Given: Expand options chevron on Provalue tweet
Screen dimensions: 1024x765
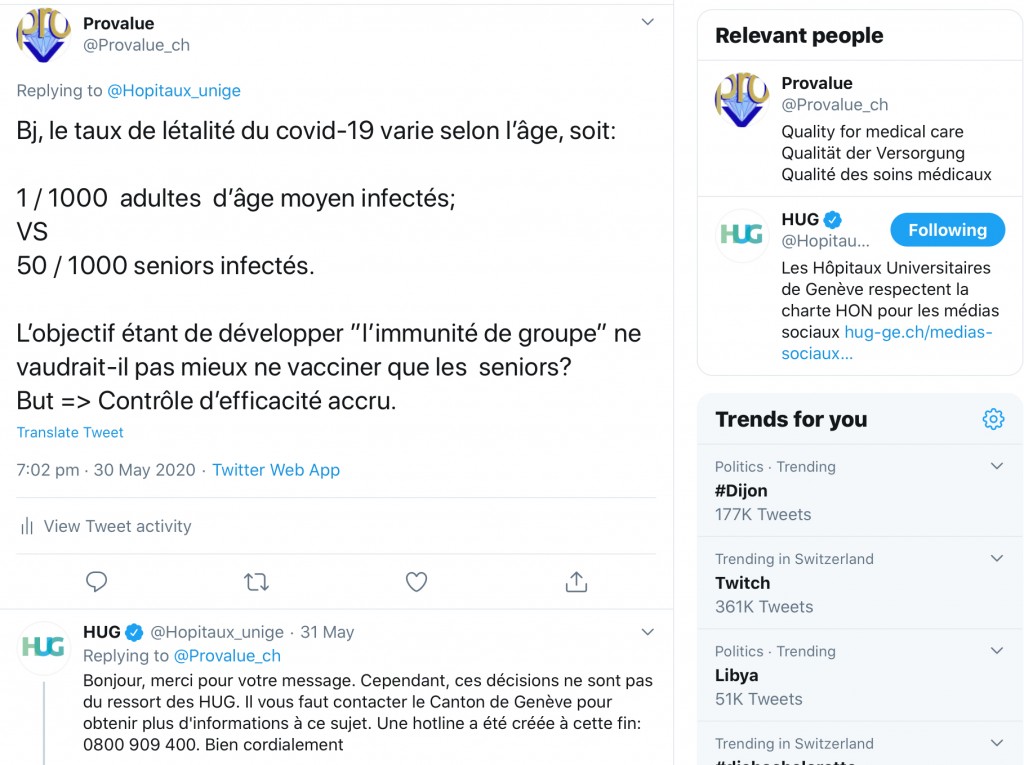Looking at the screenshot, I should pos(647,22).
